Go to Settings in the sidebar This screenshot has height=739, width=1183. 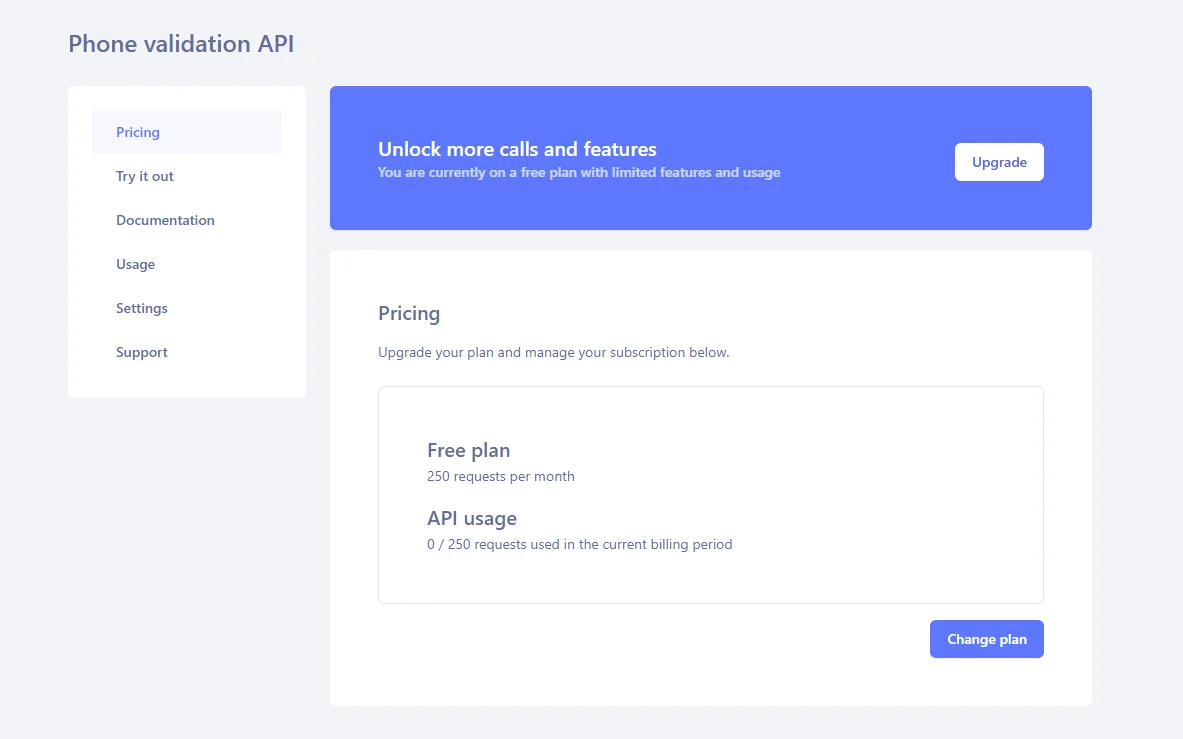click(x=141, y=308)
